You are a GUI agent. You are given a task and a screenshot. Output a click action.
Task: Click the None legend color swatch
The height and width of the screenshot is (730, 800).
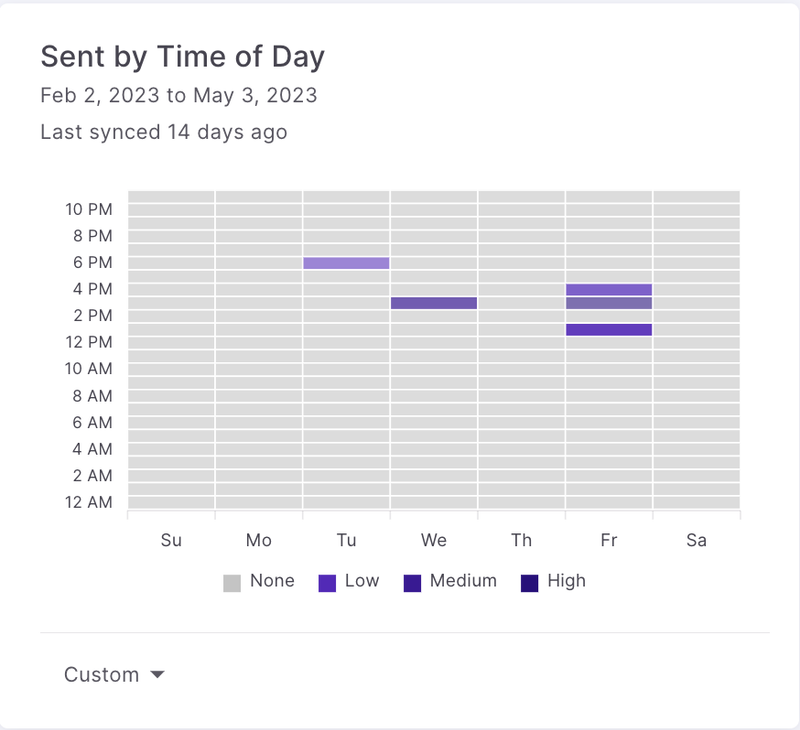232,583
